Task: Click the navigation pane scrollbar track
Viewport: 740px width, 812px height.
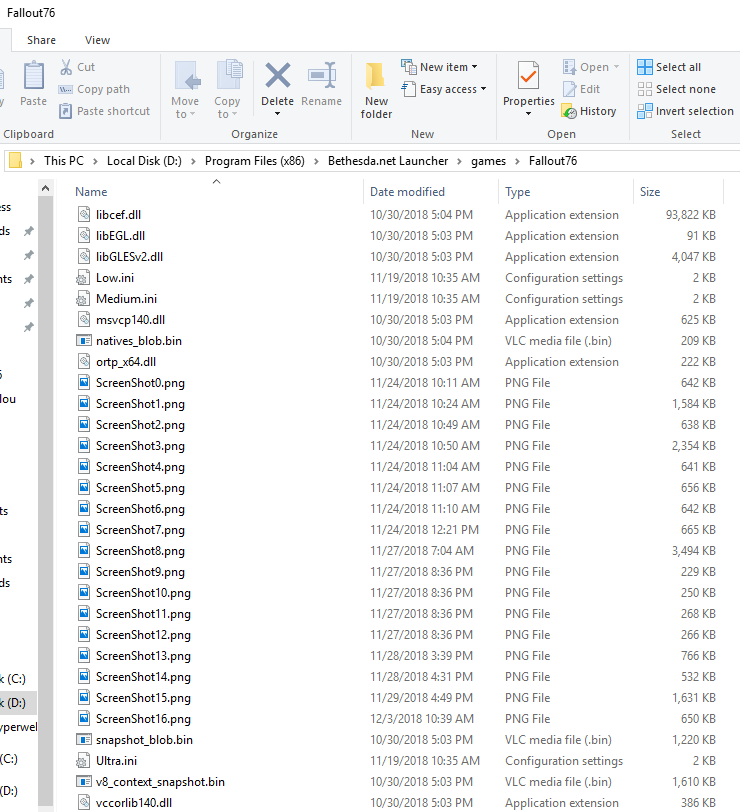Action: 46,501
